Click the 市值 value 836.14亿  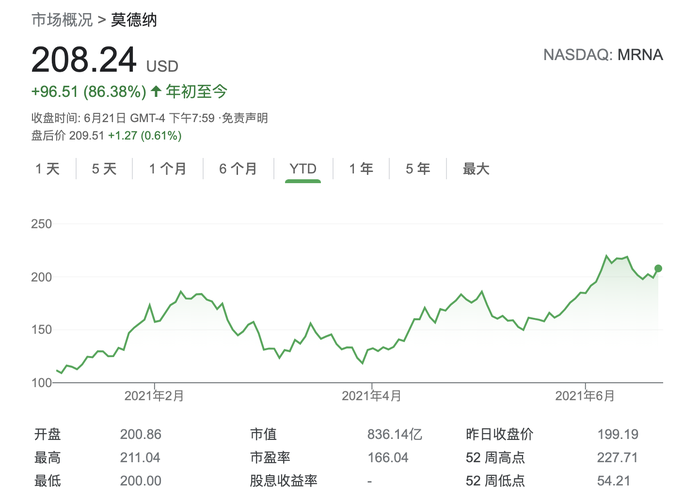[395, 434]
